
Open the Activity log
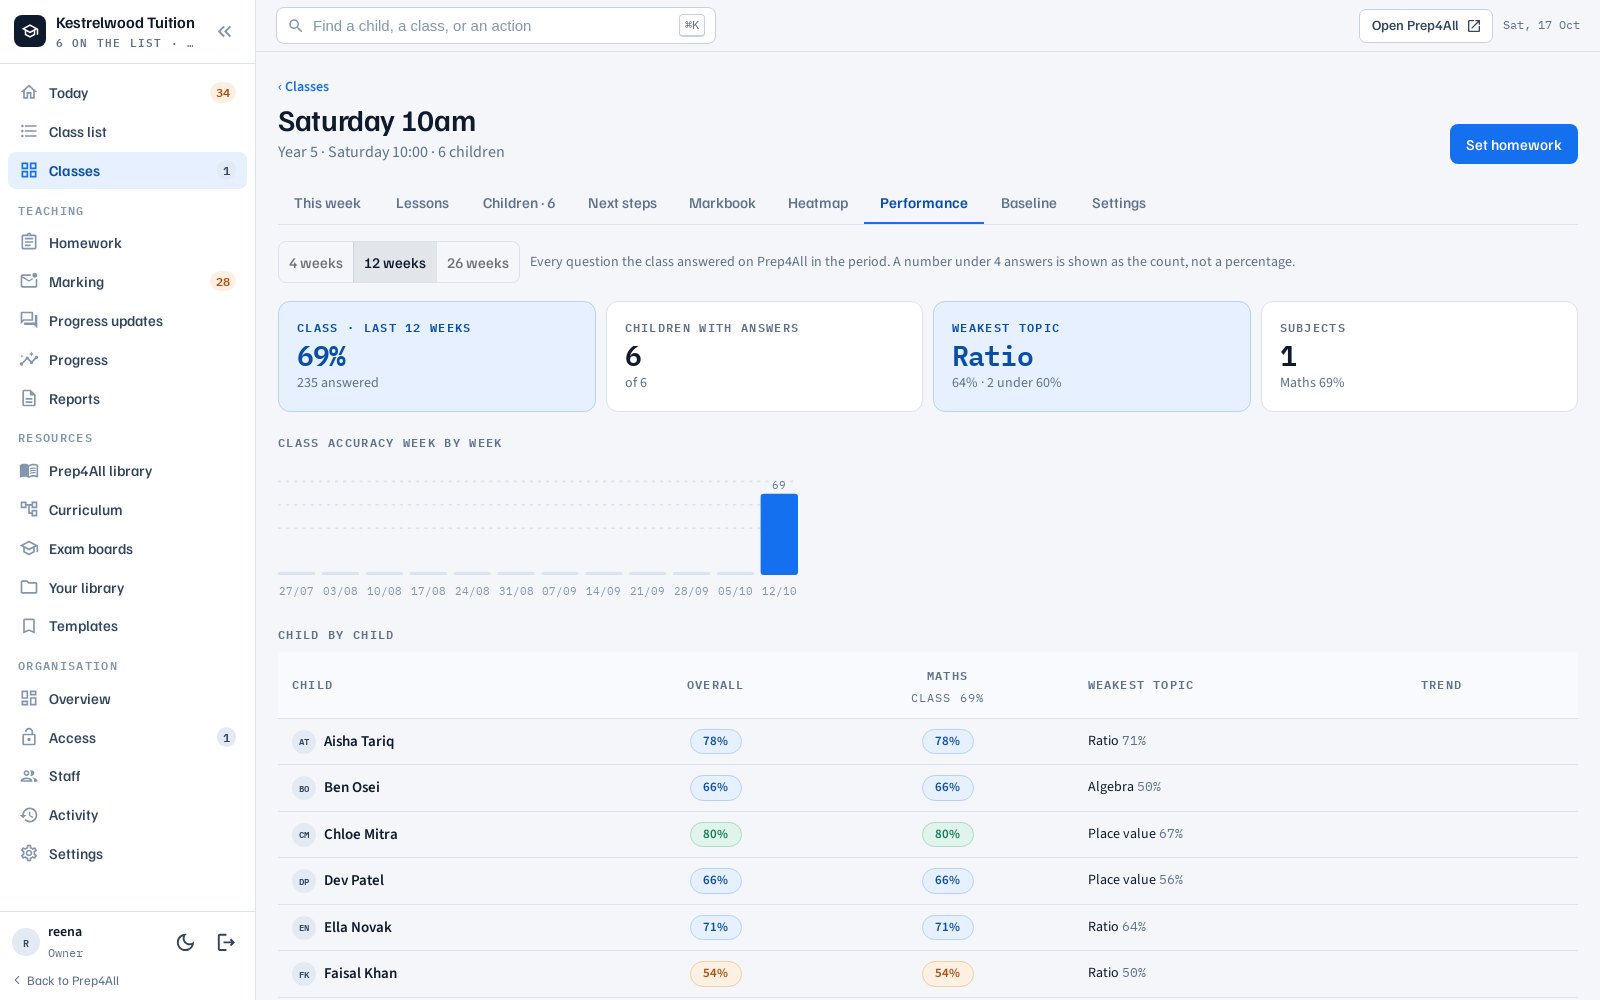click(x=127, y=815)
